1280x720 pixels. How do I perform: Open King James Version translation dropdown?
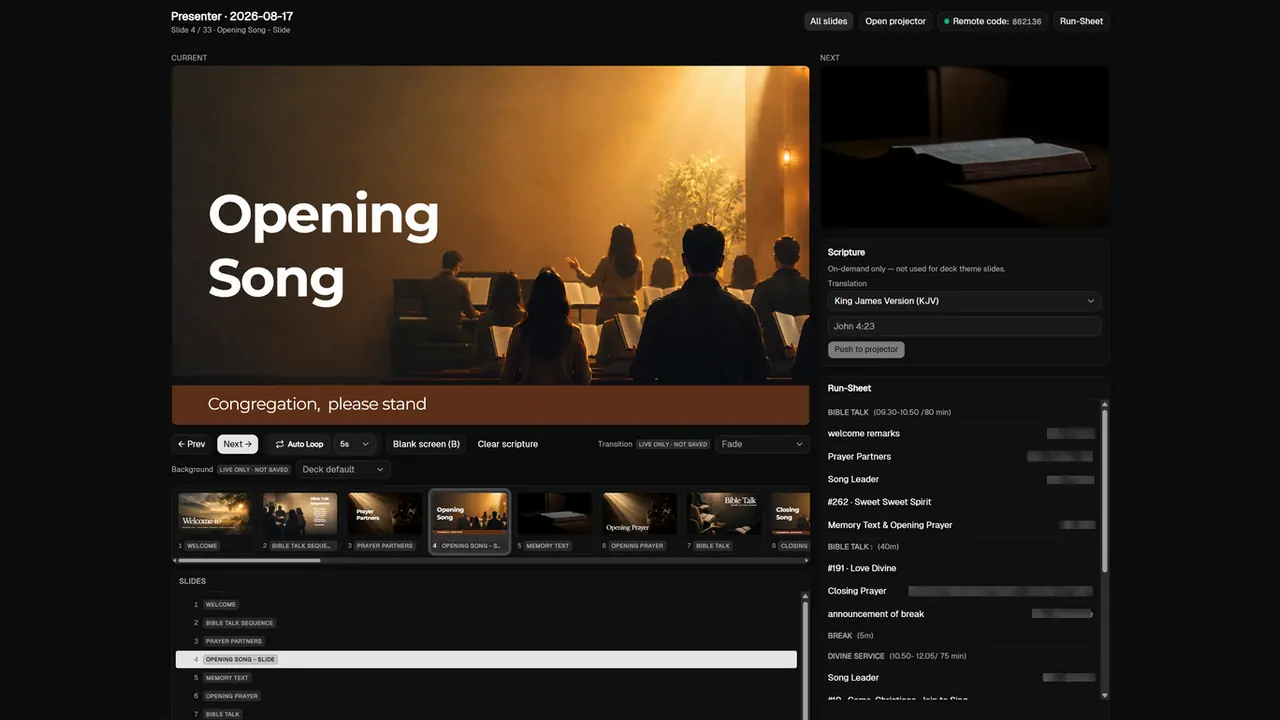964,301
